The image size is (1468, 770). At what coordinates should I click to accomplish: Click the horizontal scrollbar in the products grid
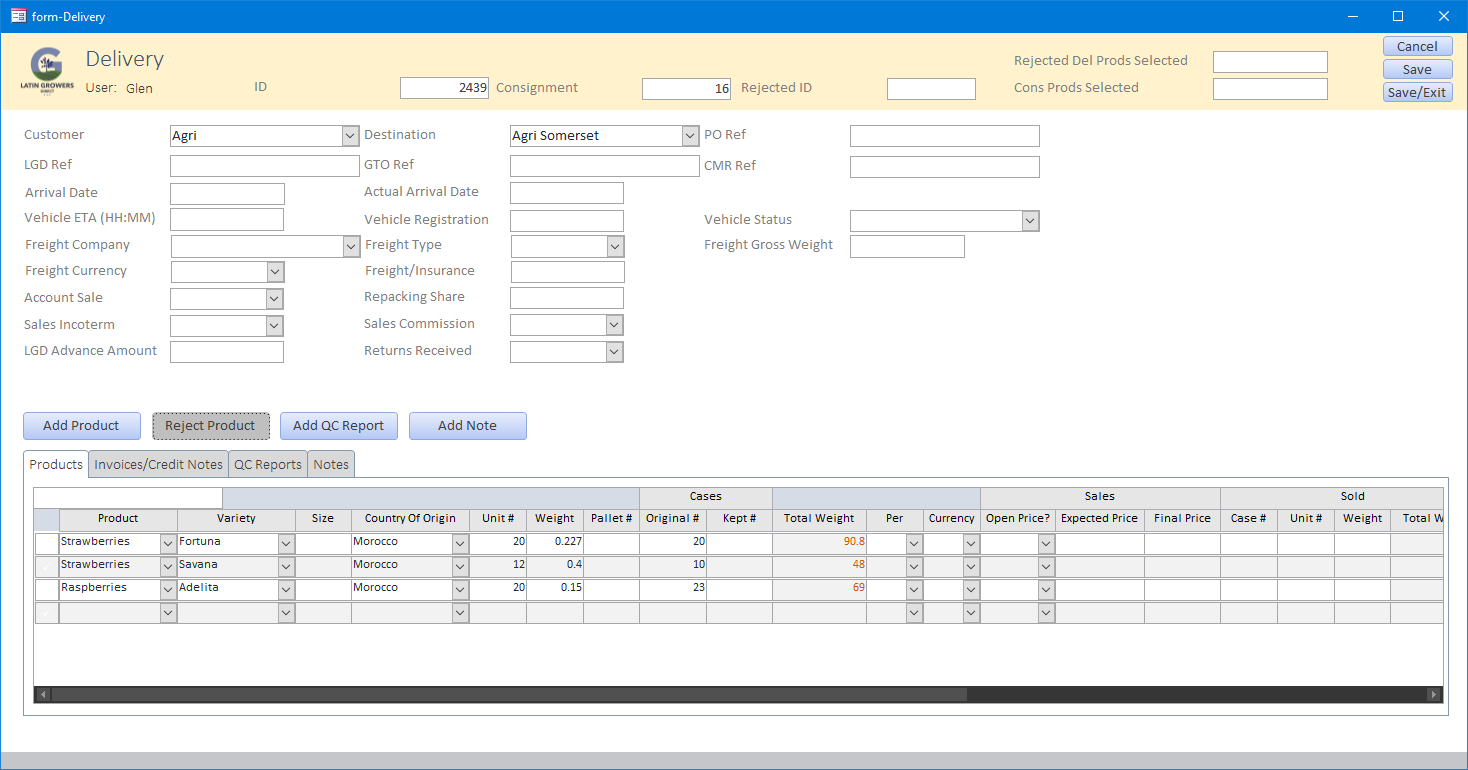coord(510,694)
